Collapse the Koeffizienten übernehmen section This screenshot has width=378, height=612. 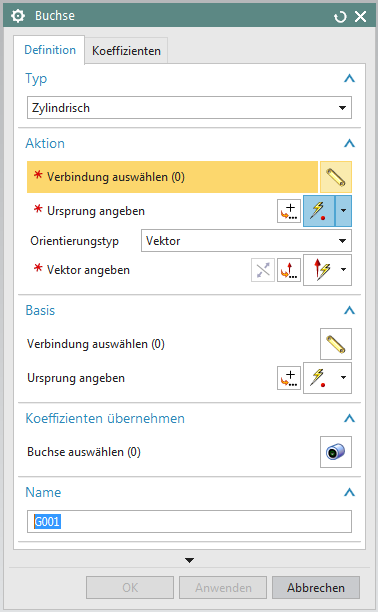pos(349,418)
